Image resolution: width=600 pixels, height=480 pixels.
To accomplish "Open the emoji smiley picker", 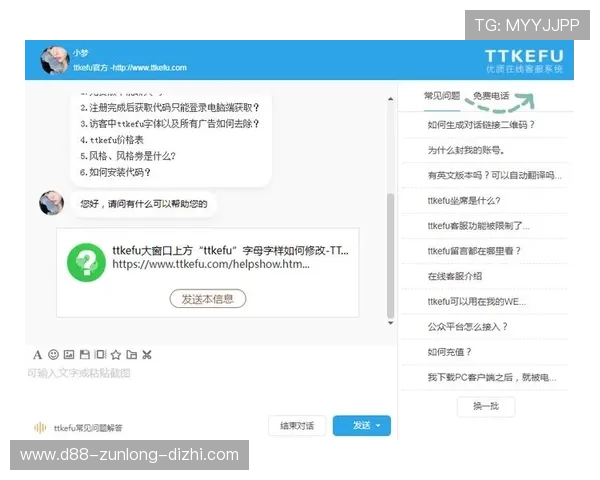I will click(x=53, y=355).
